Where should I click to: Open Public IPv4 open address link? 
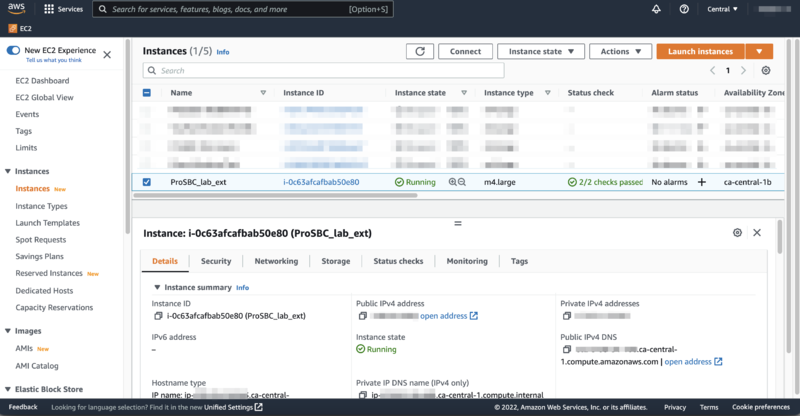(x=449, y=316)
